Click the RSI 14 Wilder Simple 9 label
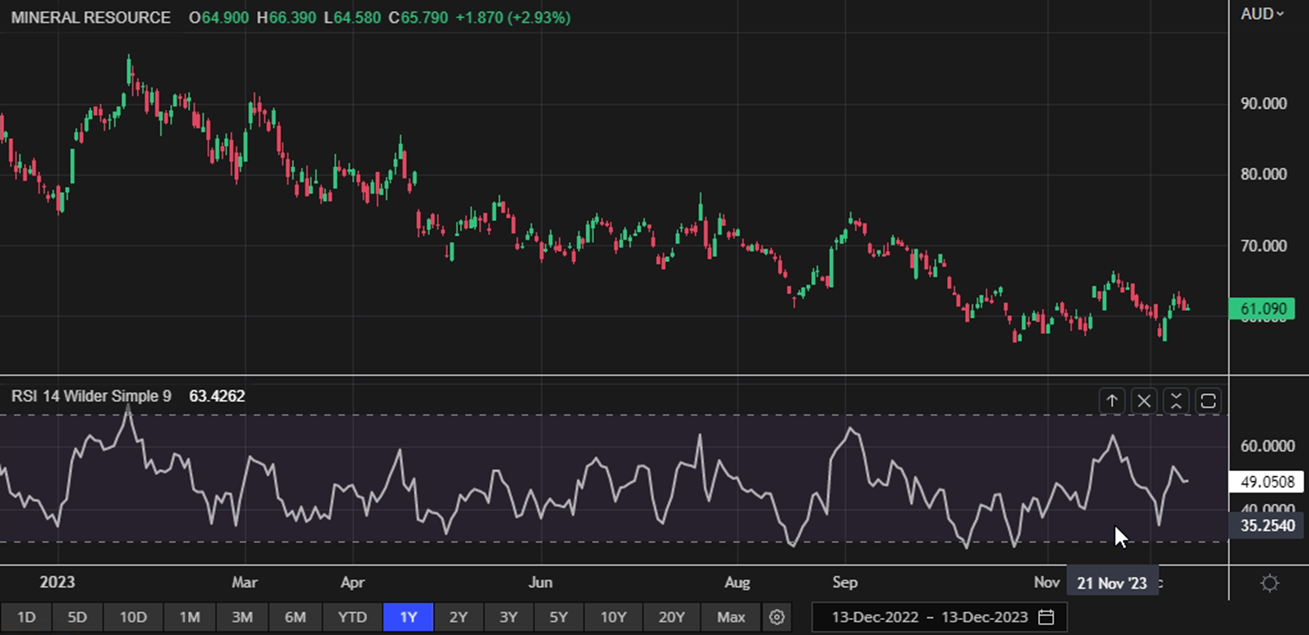1309x635 pixels. coord(91,397)
